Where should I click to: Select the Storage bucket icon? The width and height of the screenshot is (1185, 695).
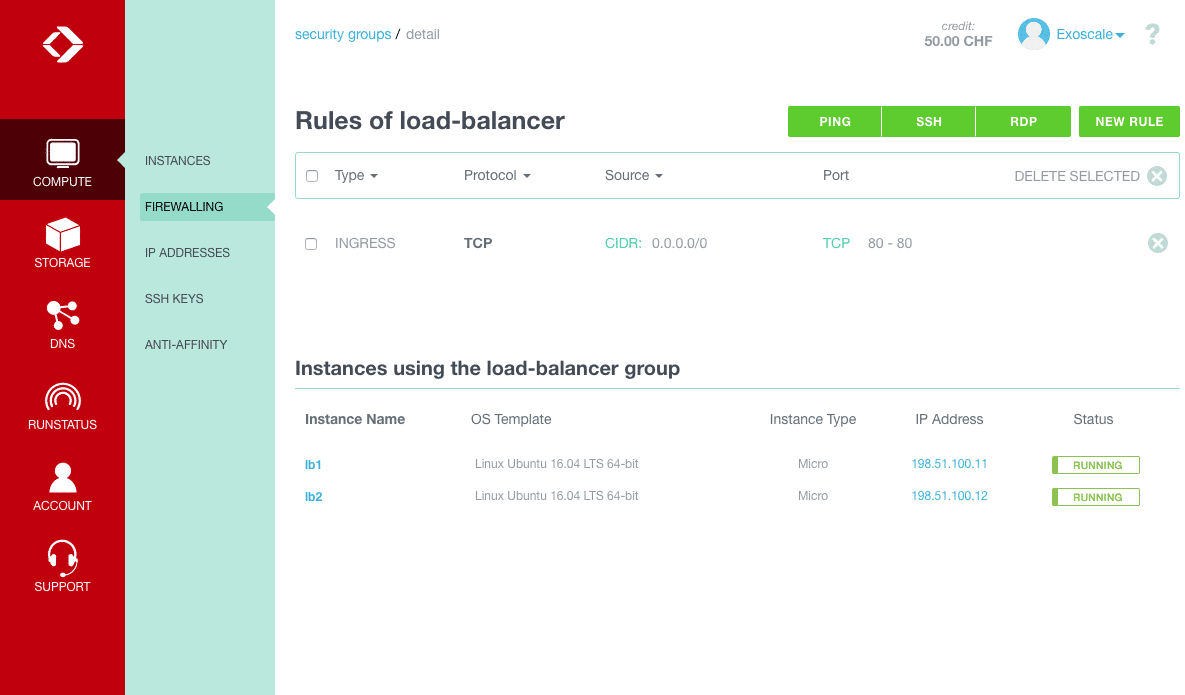pos(62,235)
